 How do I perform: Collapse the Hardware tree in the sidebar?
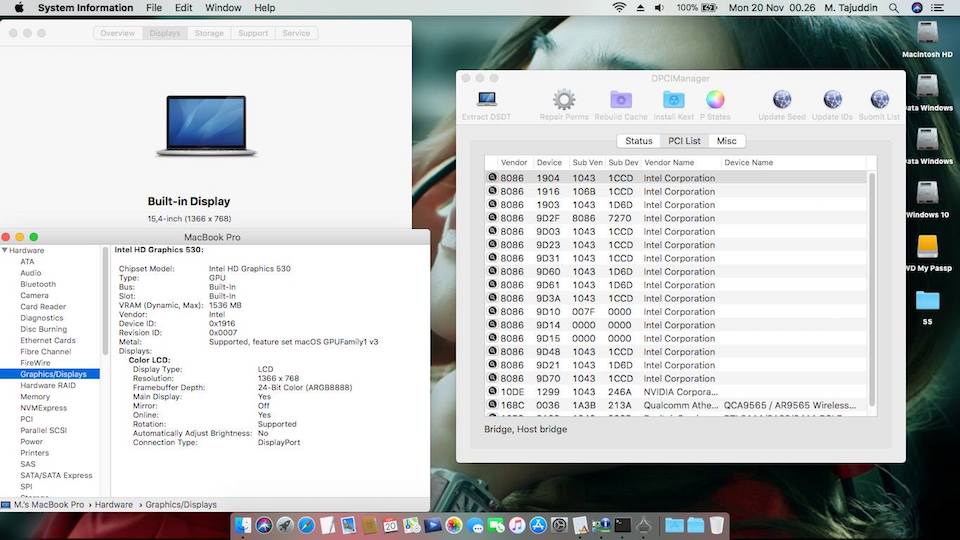pyautogui.click(x=5, y=250)
